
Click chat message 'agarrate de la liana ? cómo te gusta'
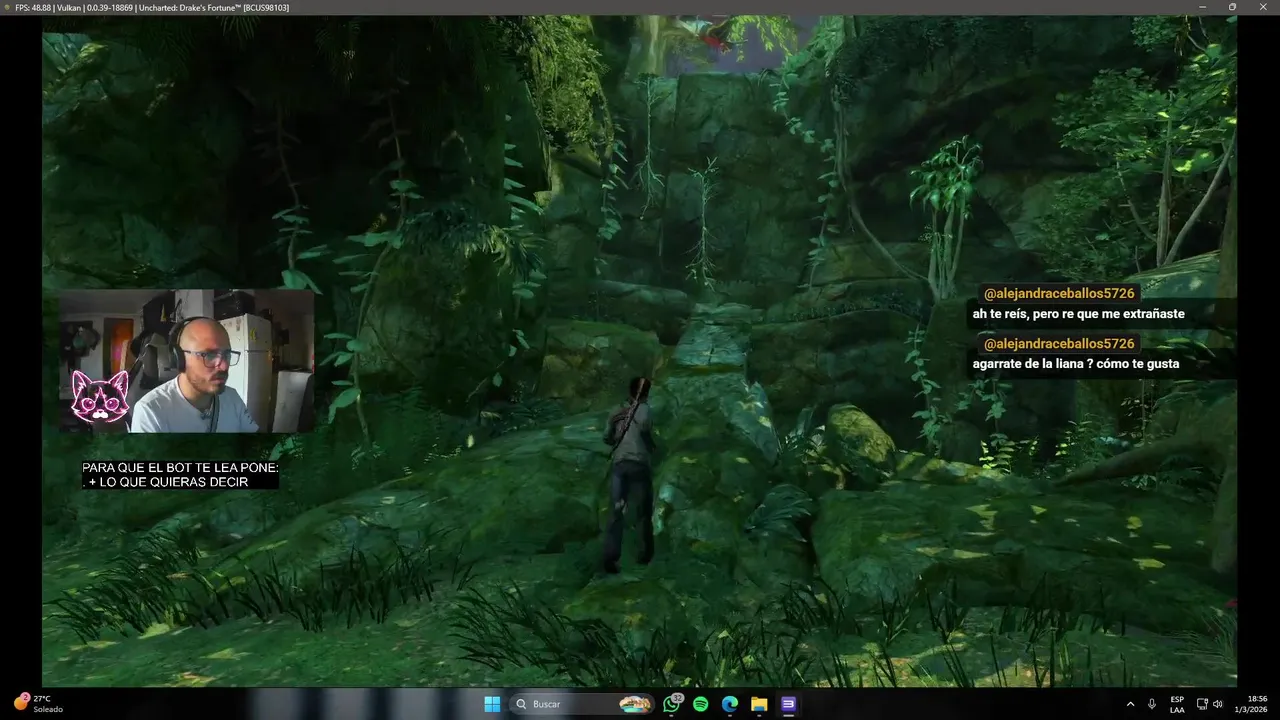coord(1076,364)
